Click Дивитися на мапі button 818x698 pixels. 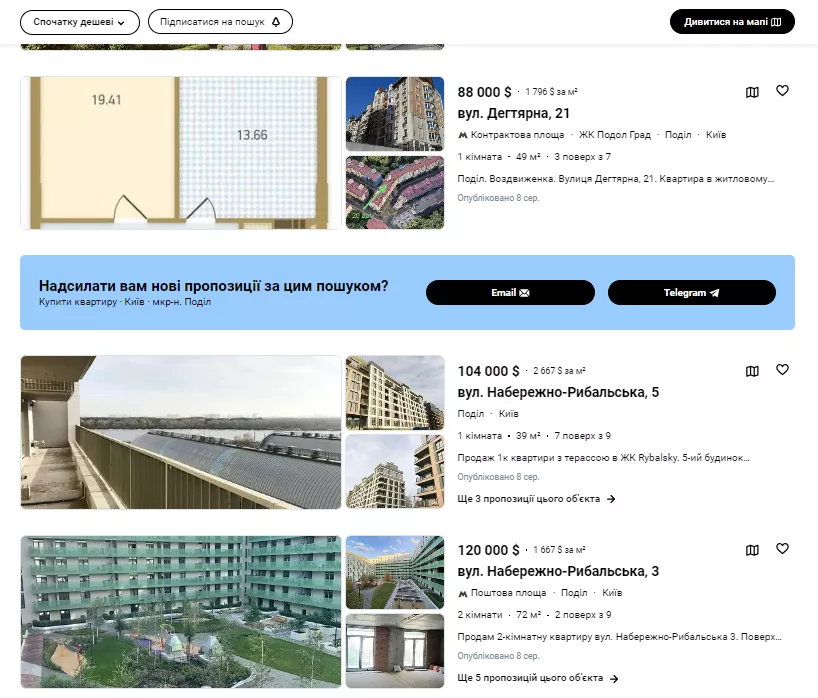pyautogui.click(x=732, y=21)
